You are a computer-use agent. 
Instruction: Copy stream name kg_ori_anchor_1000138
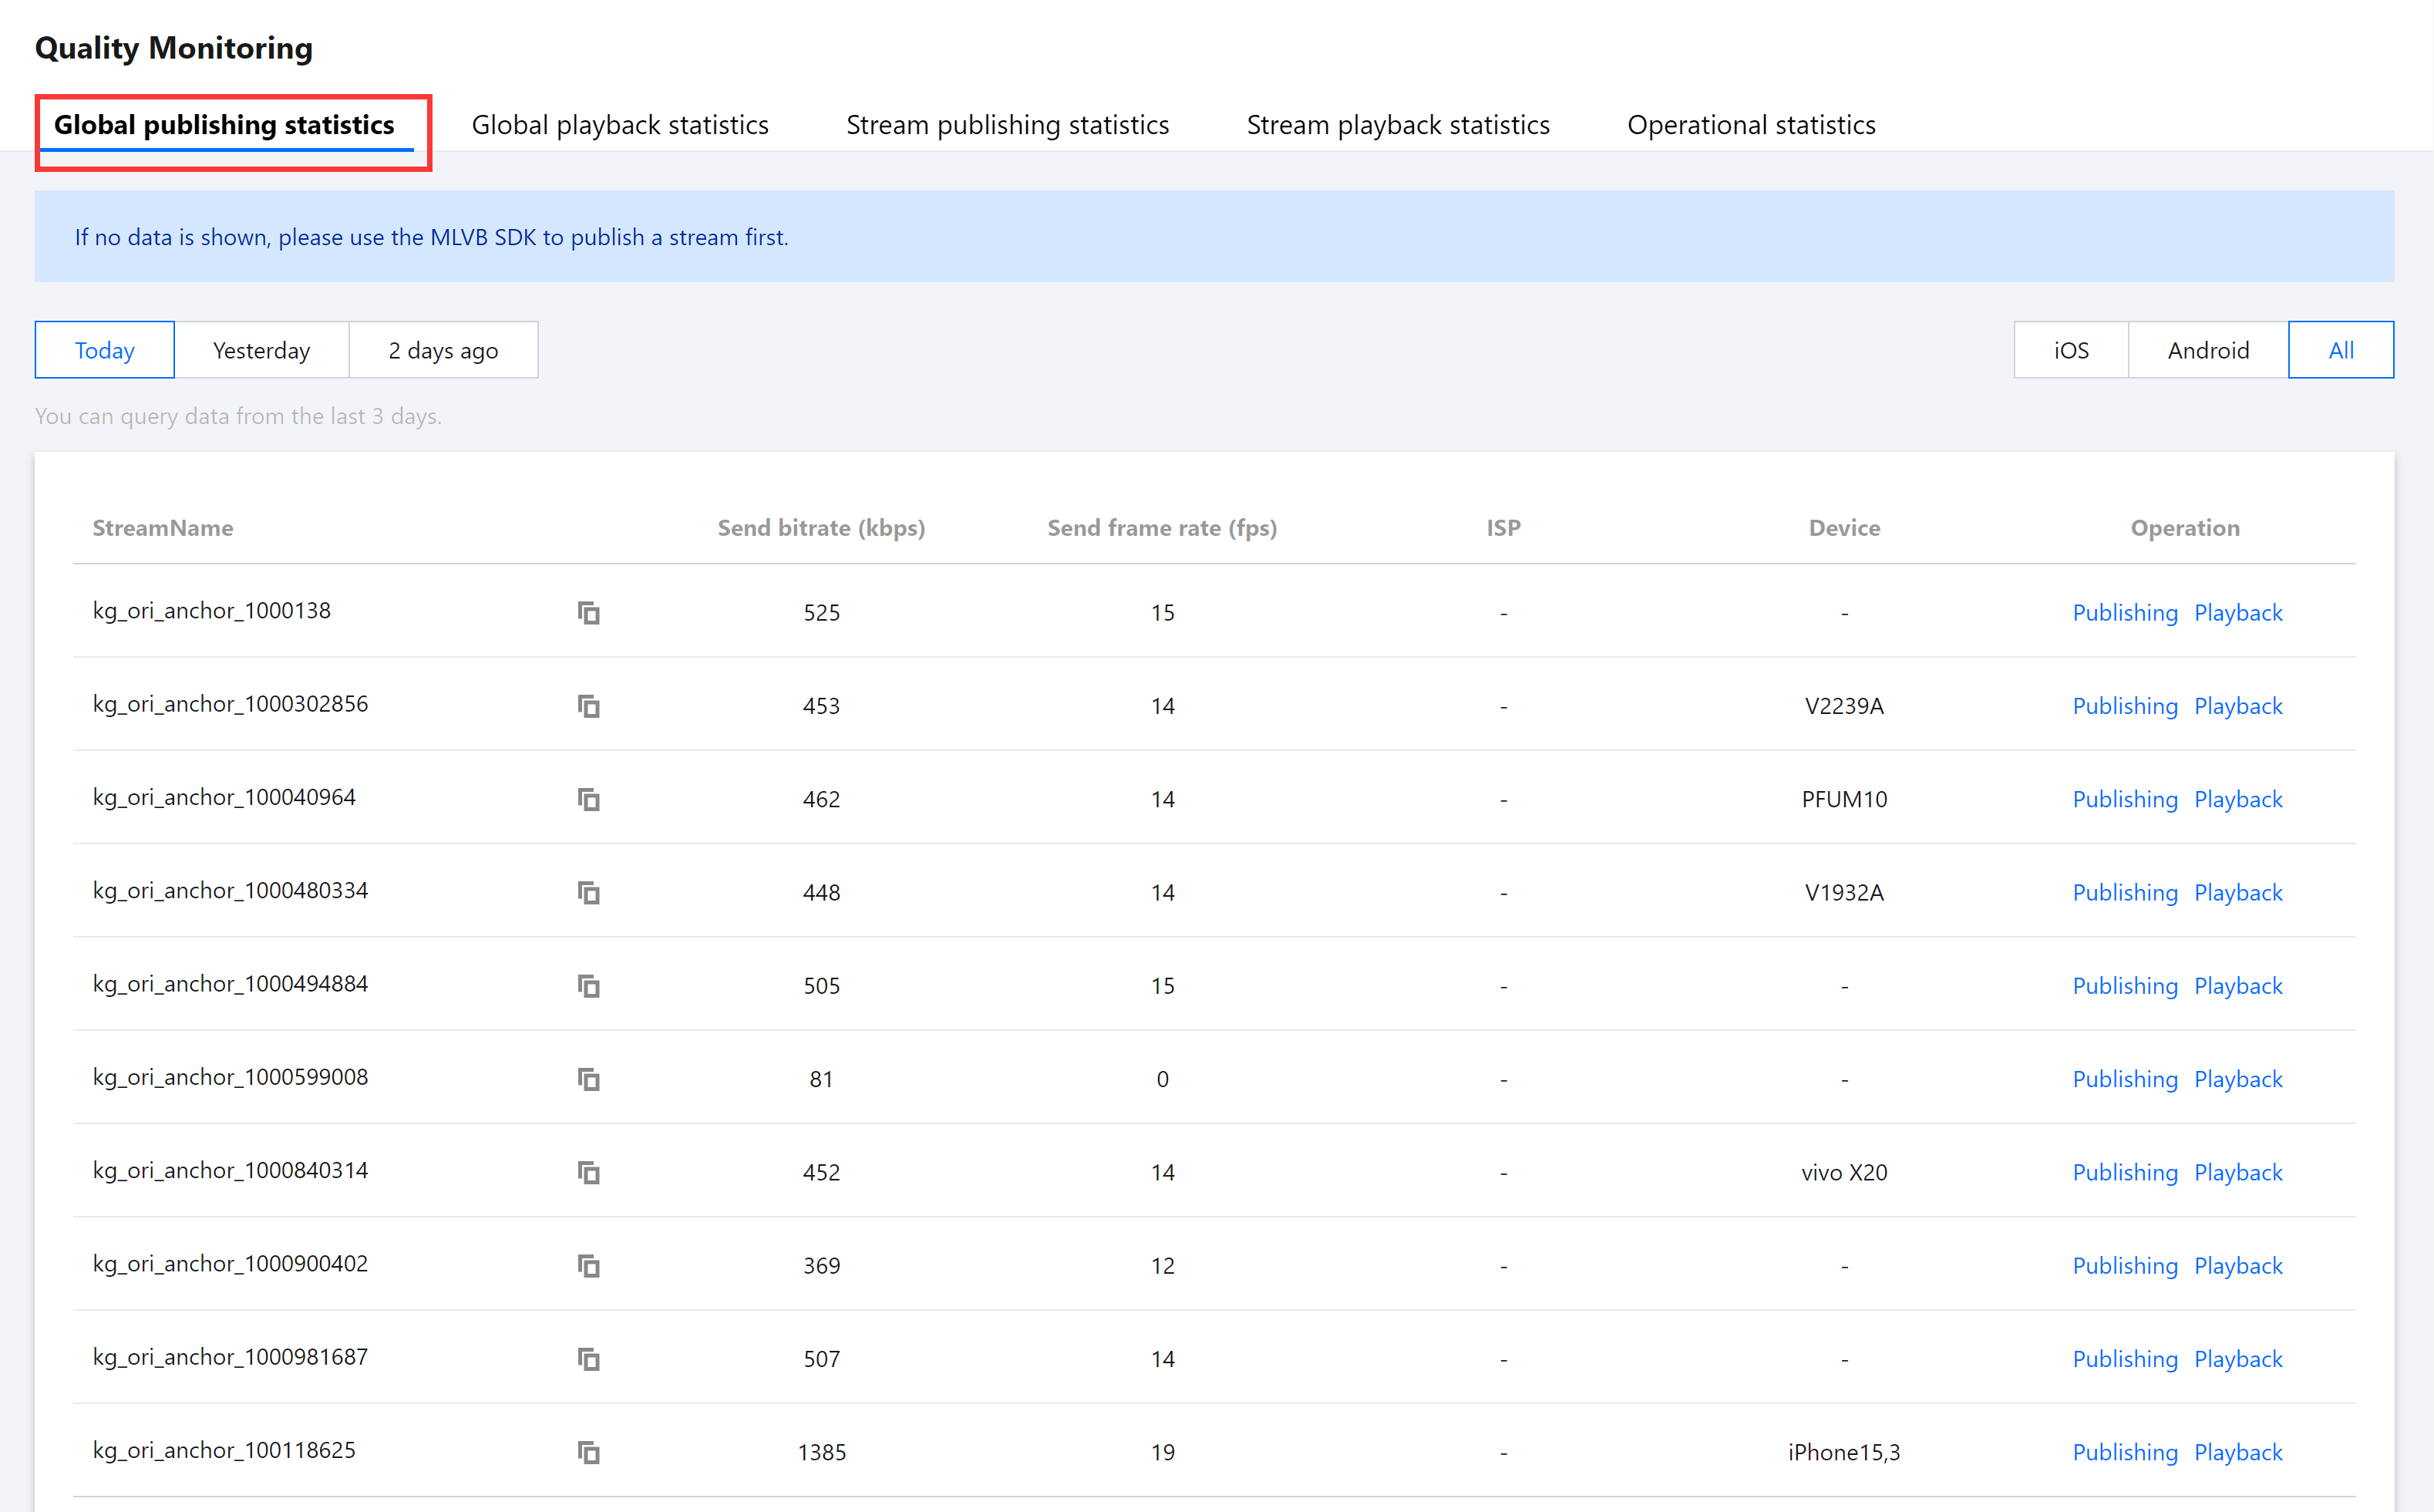point(588,612)
